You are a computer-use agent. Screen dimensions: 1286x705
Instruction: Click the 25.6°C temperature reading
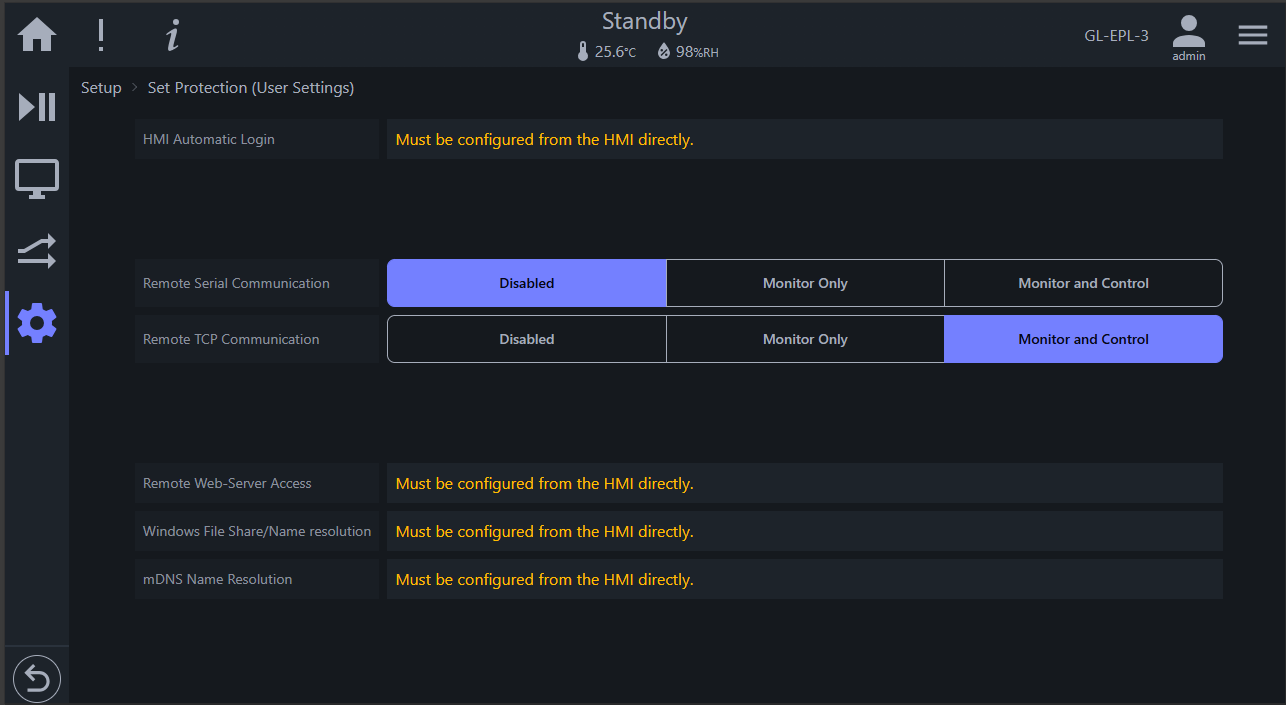615,51
